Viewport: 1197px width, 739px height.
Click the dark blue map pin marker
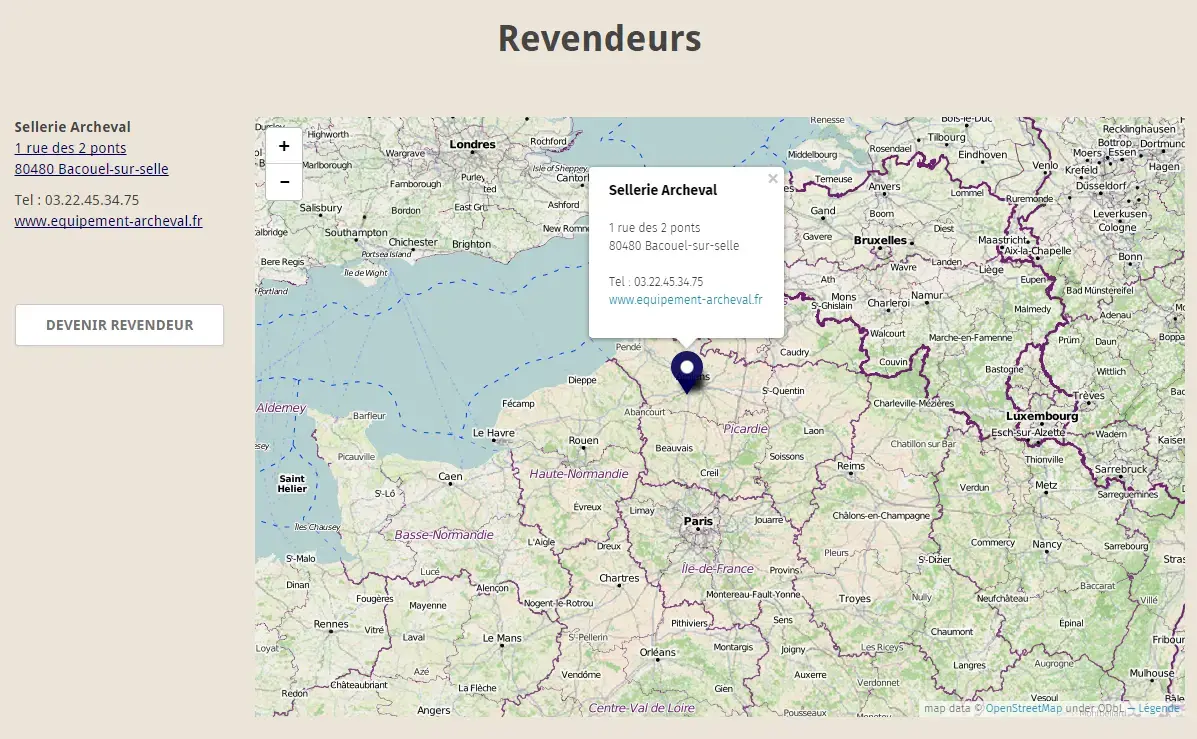click(x=686, y=370)
